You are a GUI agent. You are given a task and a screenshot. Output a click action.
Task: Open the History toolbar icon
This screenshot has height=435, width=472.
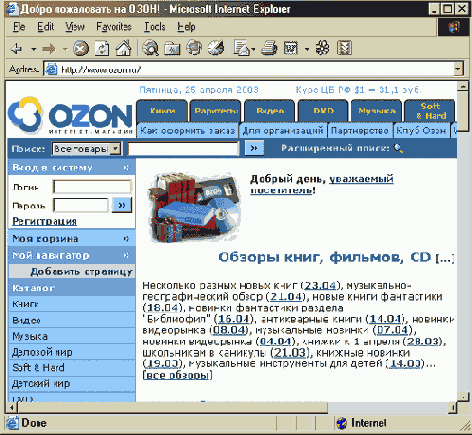click(216, 48)
